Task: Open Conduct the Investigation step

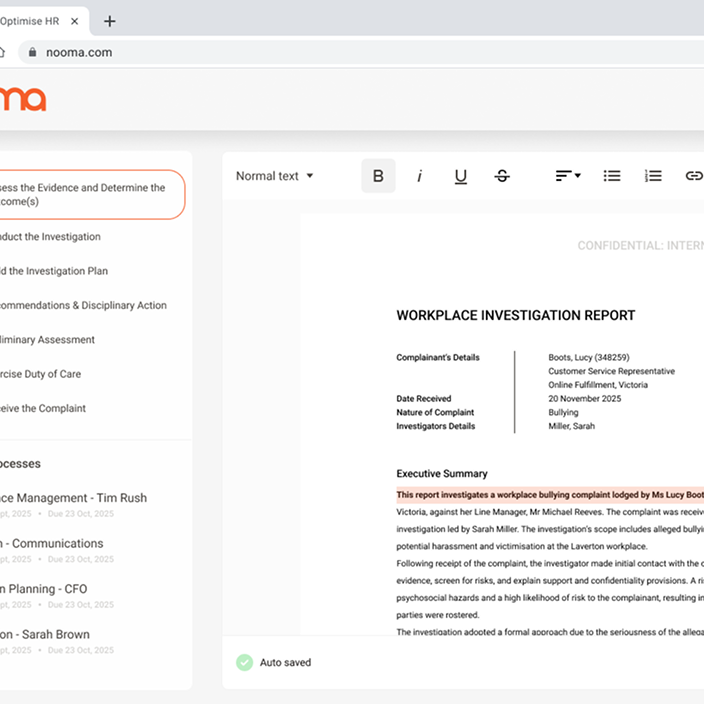Action: (50, 237)
